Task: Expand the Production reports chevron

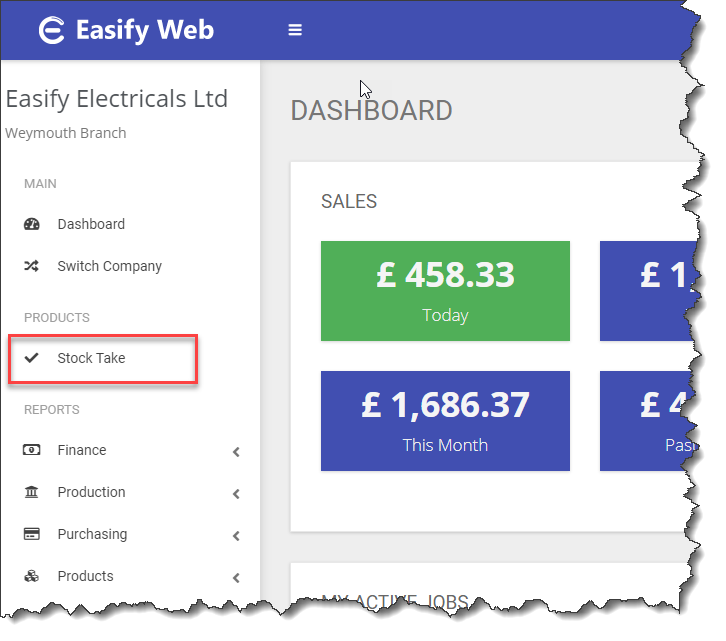Action: [x=237, y=494]
